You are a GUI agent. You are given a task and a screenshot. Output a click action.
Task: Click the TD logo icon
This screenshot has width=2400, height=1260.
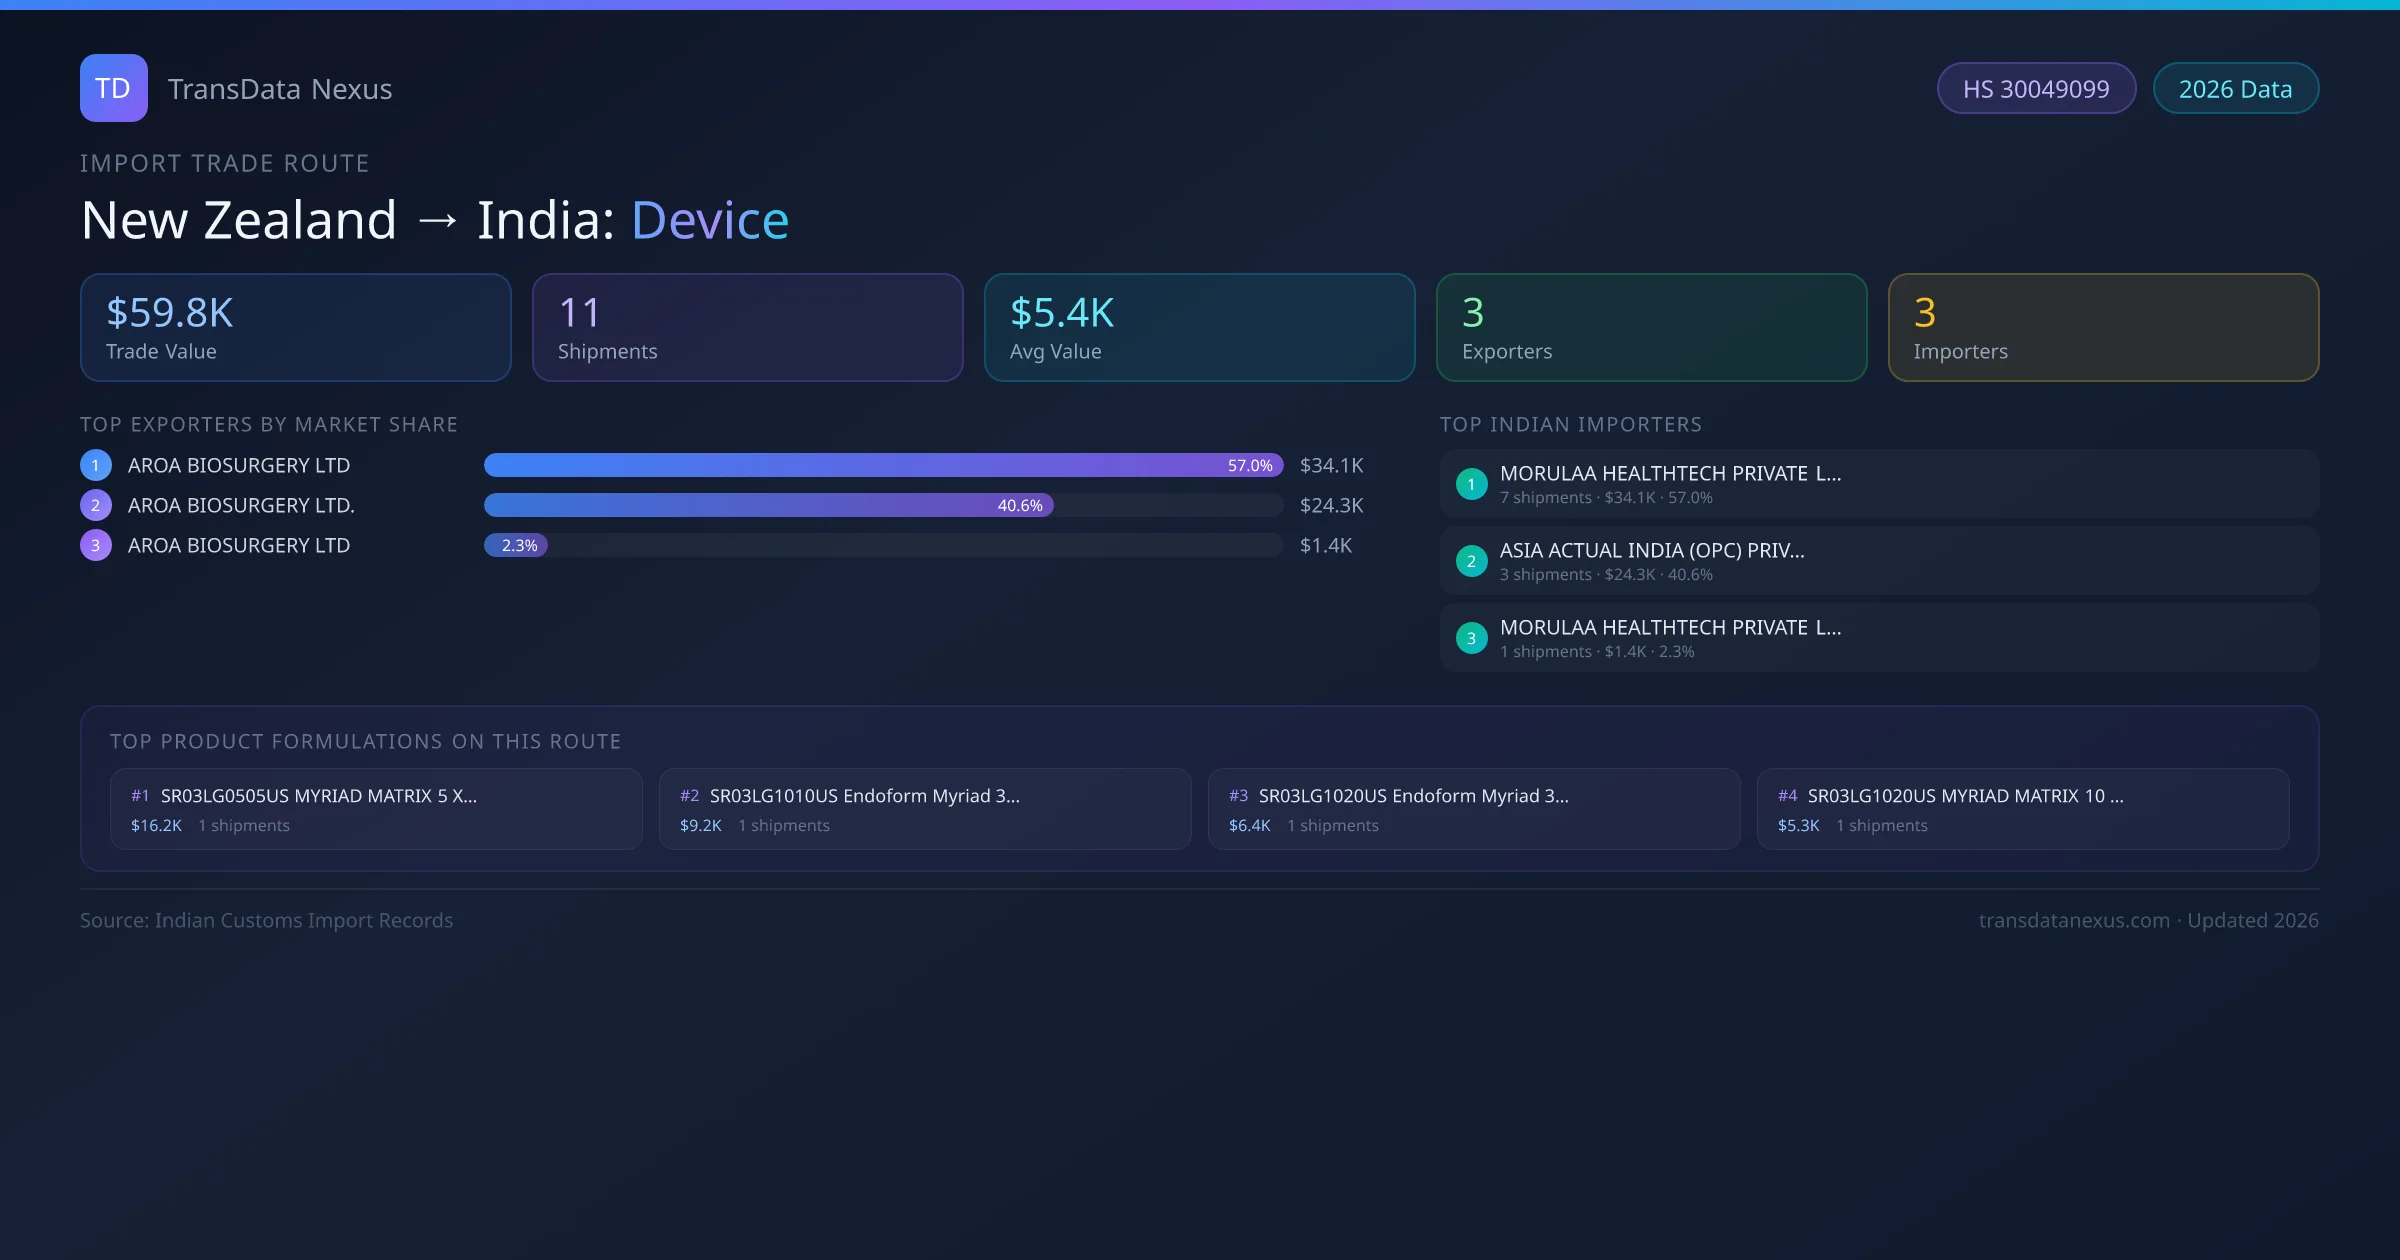(113, 88)
